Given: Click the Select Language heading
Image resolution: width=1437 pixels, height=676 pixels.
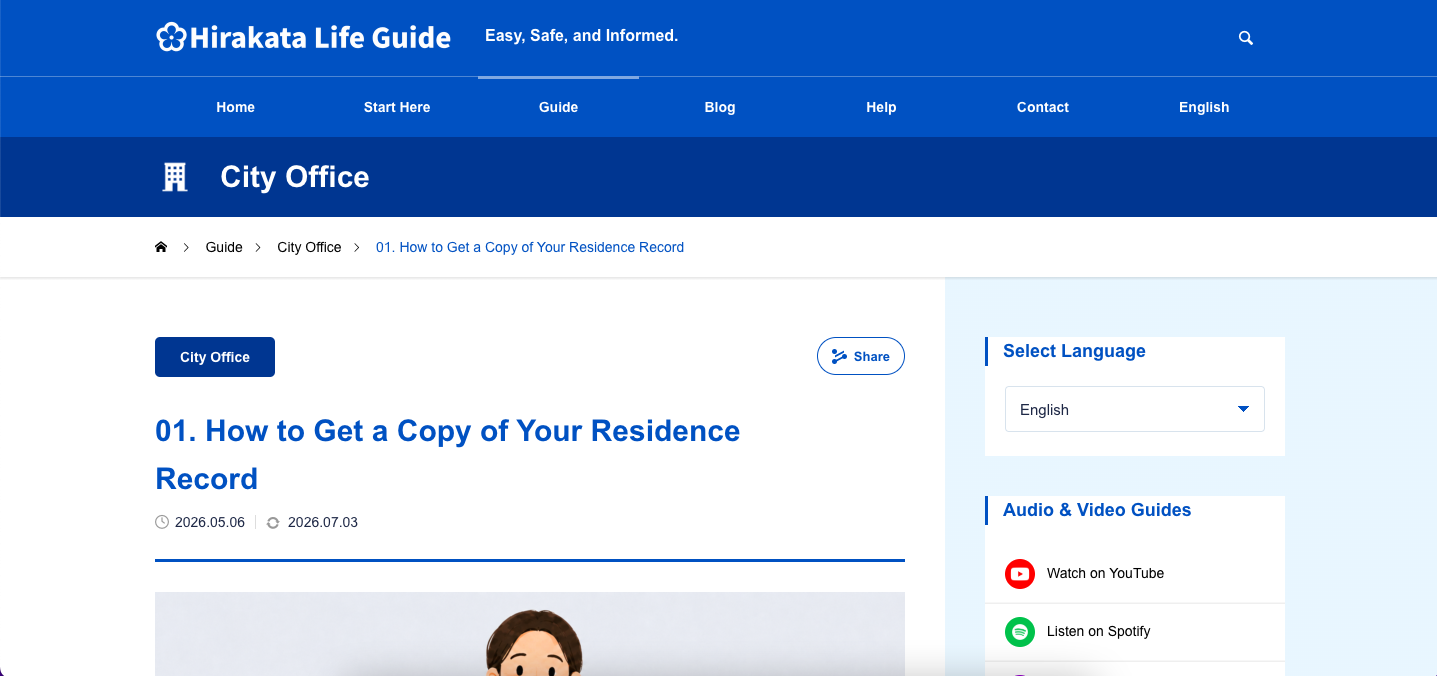Looking at the screenshot, I should 1074,351.
